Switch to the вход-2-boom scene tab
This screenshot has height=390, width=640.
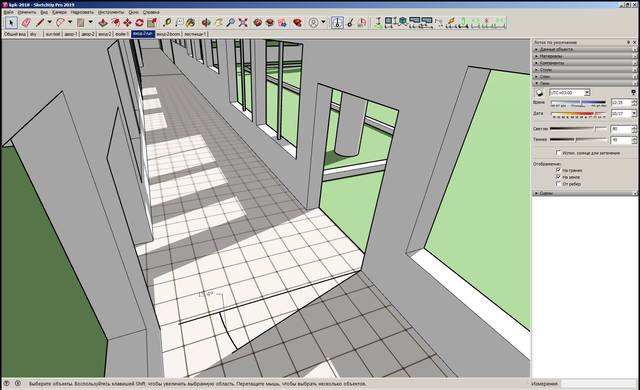pyautogui.click(x=168, y=34)
